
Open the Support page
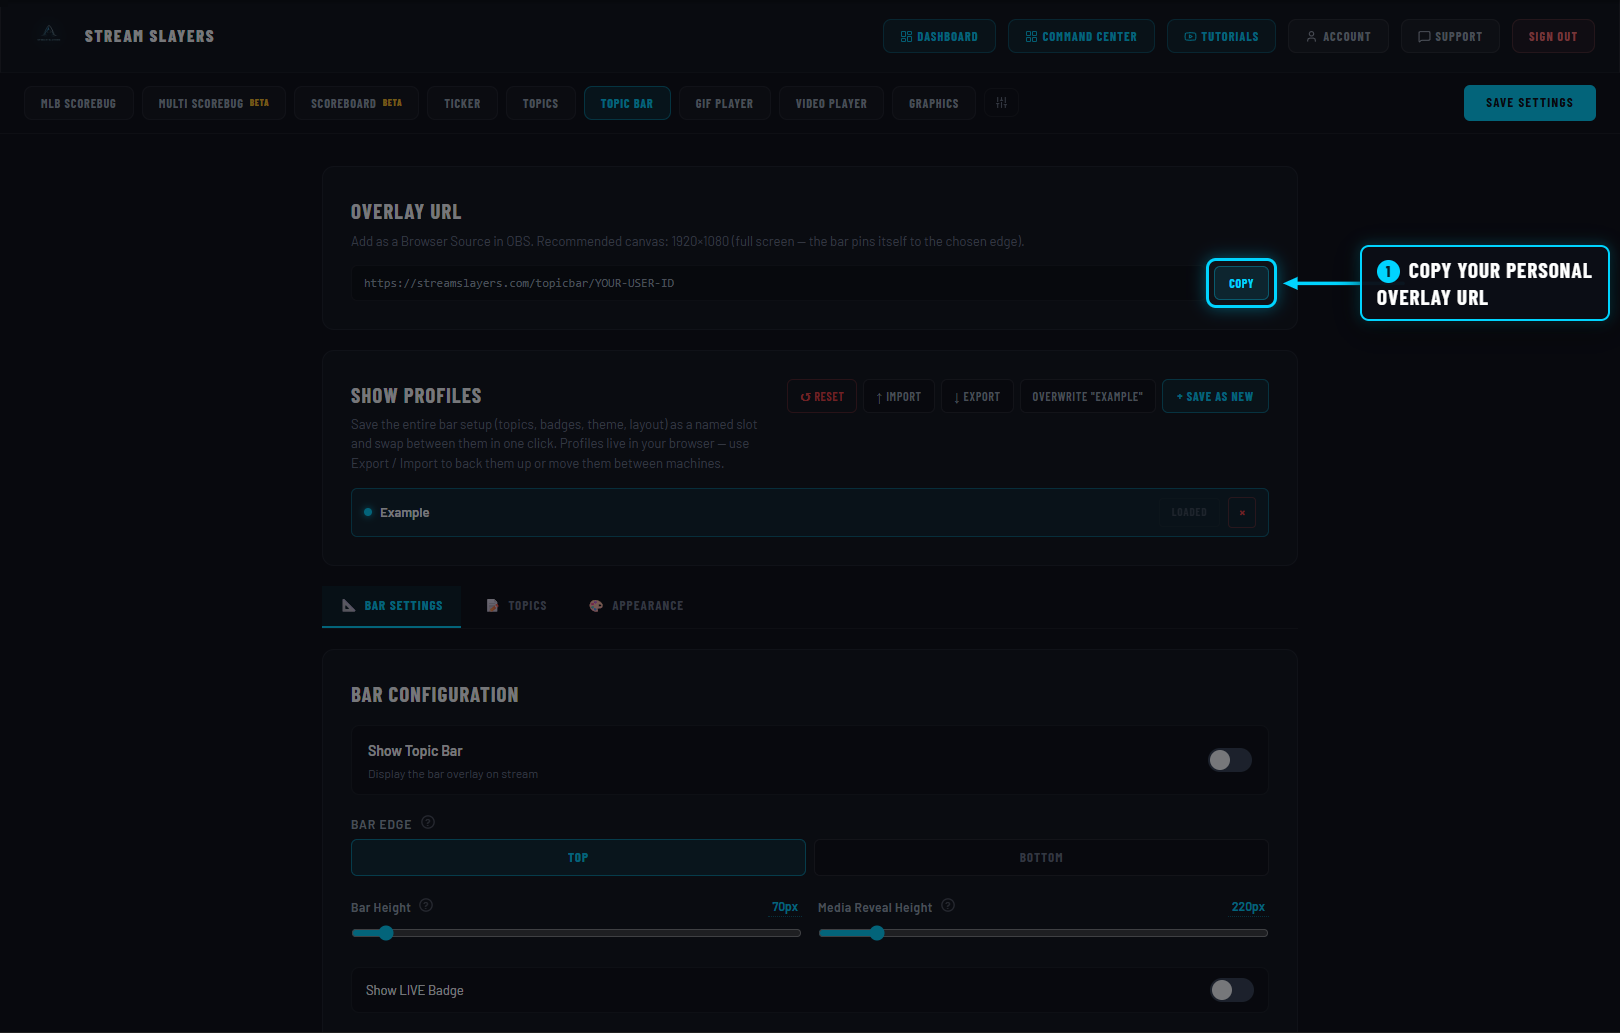1450,36
